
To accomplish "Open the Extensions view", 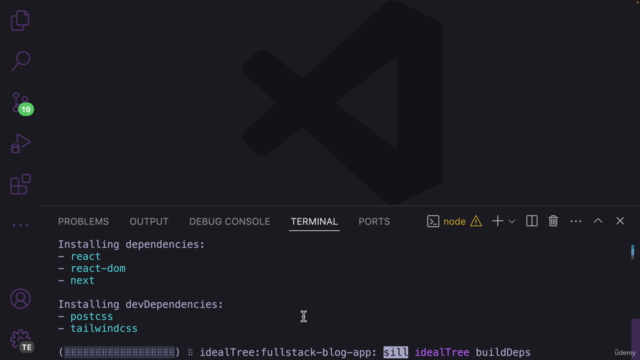I will point(20,184).
